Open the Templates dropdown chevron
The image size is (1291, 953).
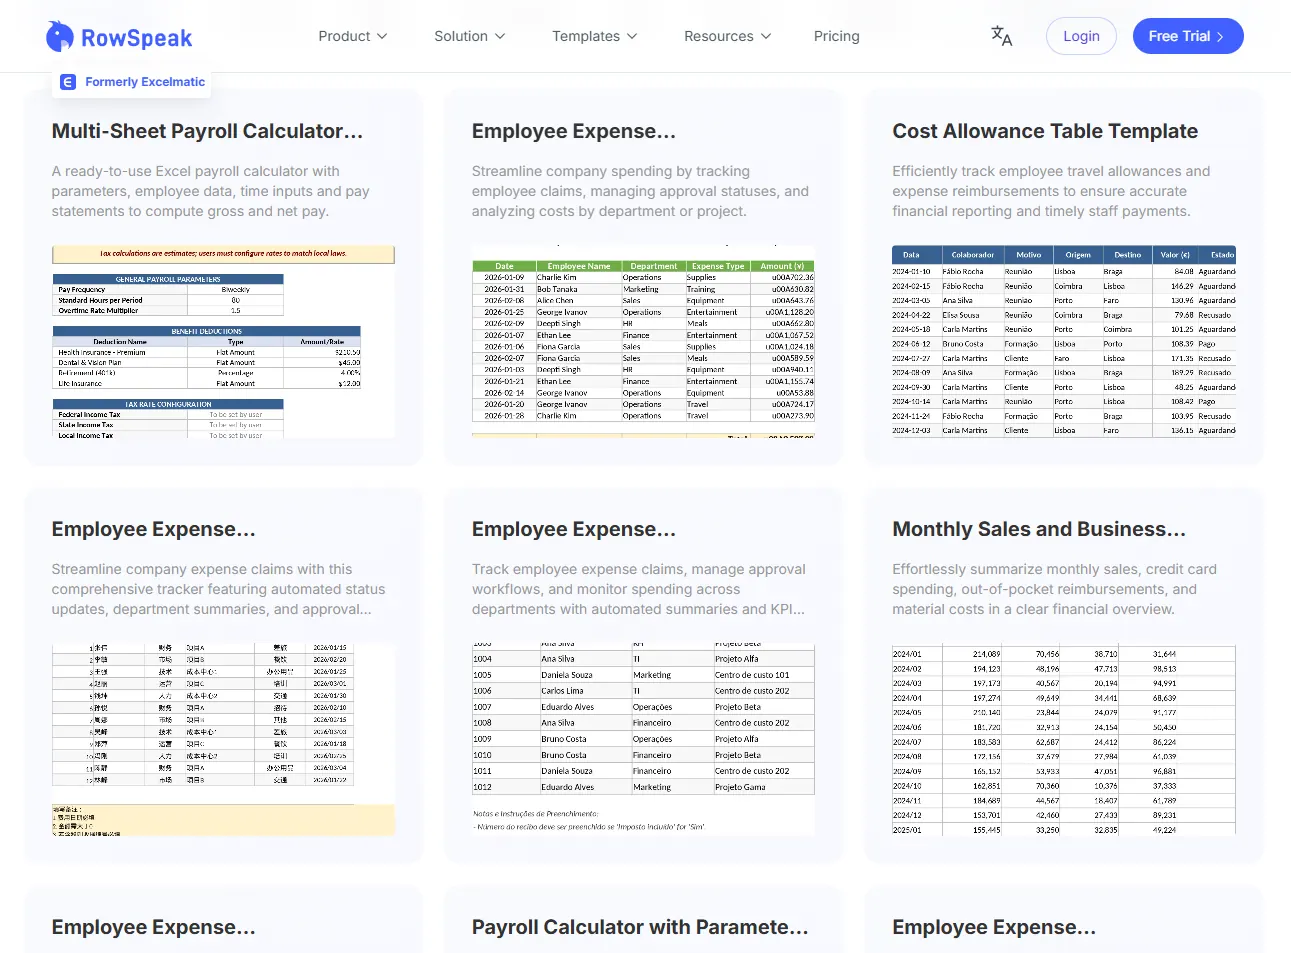pos(632,36)
